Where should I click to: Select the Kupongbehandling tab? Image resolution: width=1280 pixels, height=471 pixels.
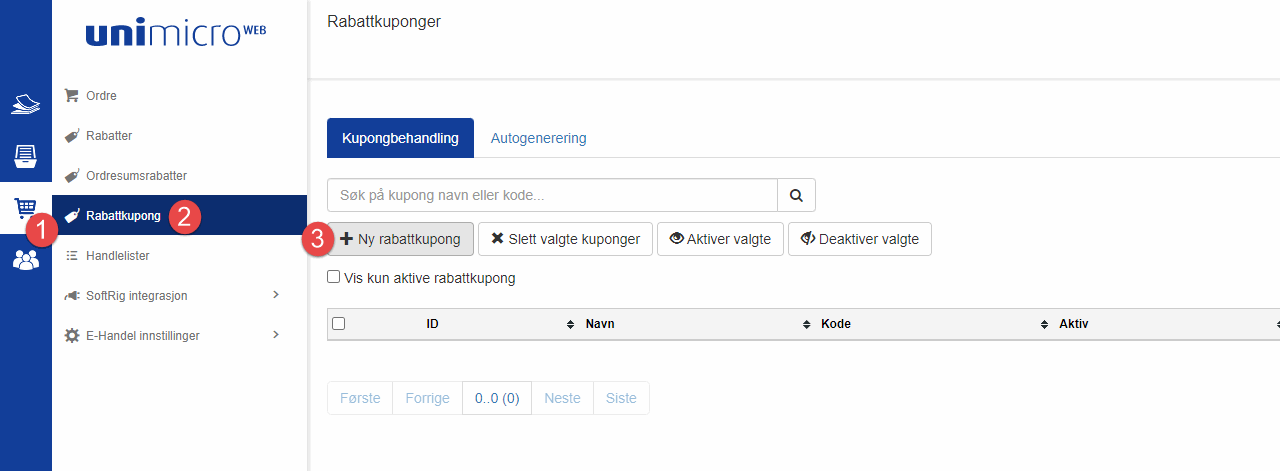click(x=400, y=138)
